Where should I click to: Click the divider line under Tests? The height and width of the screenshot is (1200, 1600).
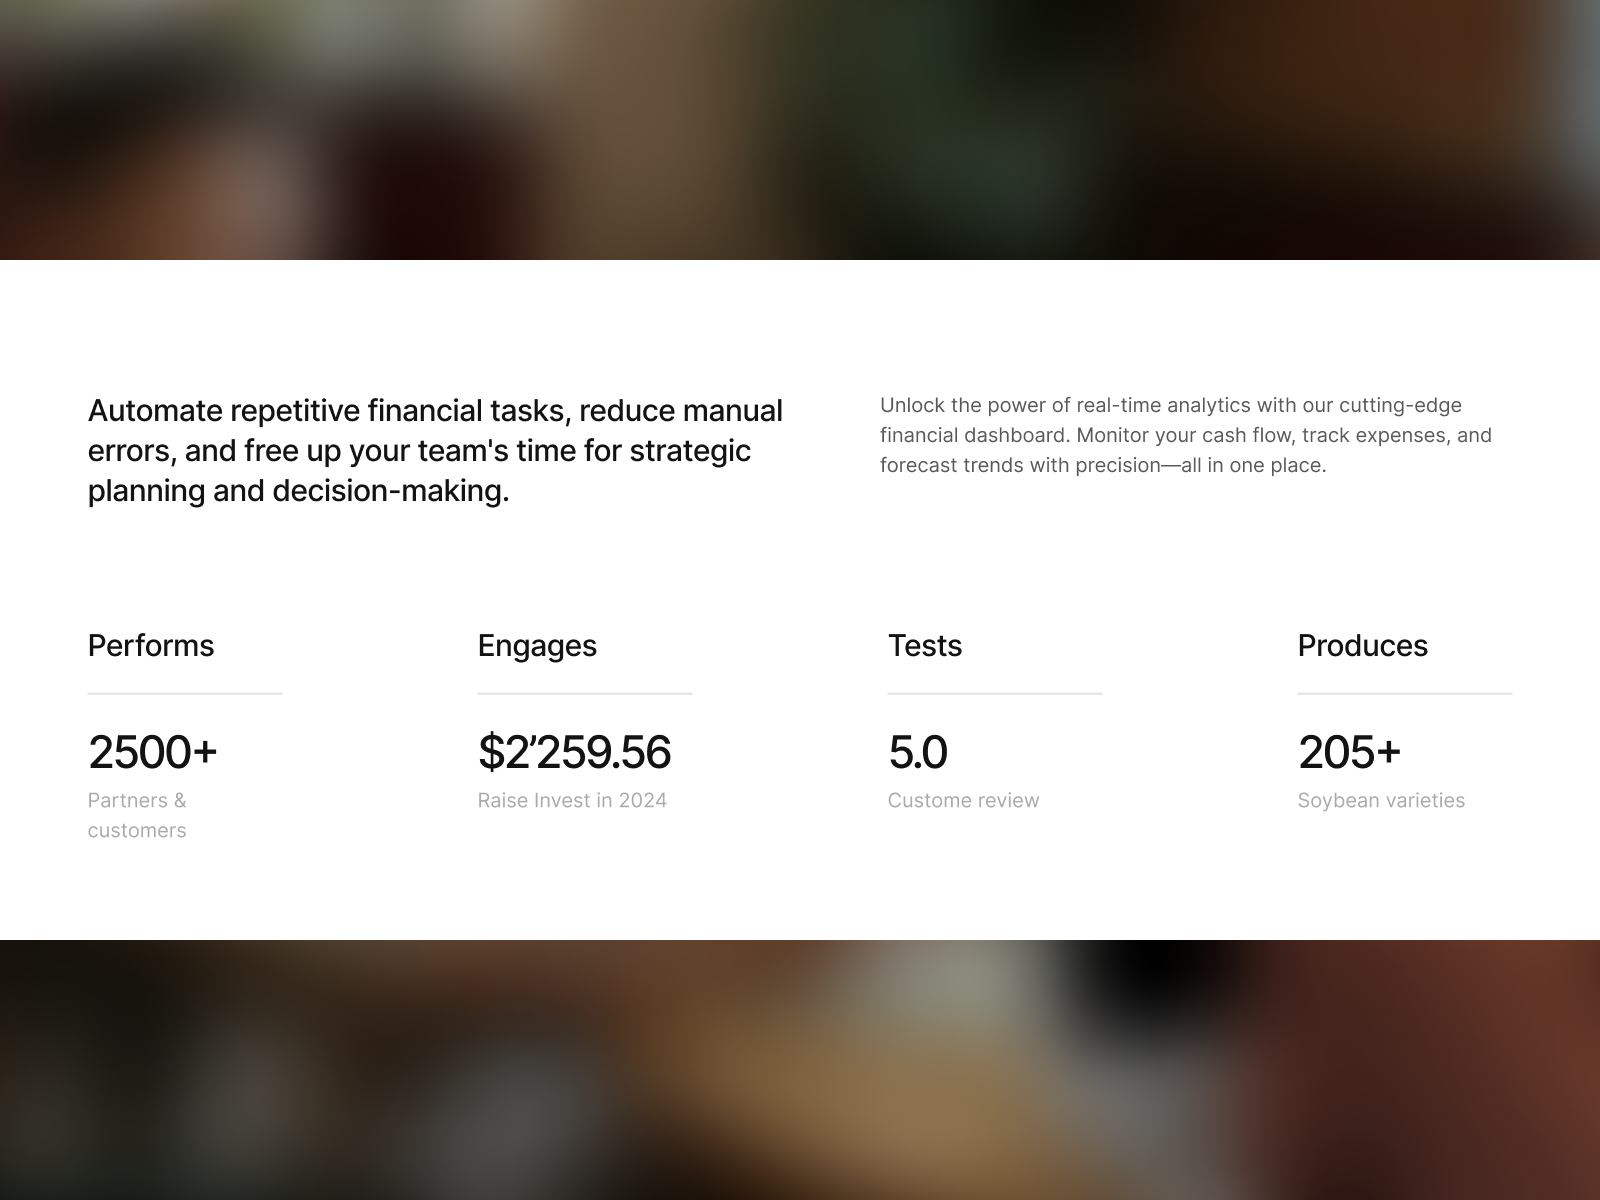click(995, 693)
